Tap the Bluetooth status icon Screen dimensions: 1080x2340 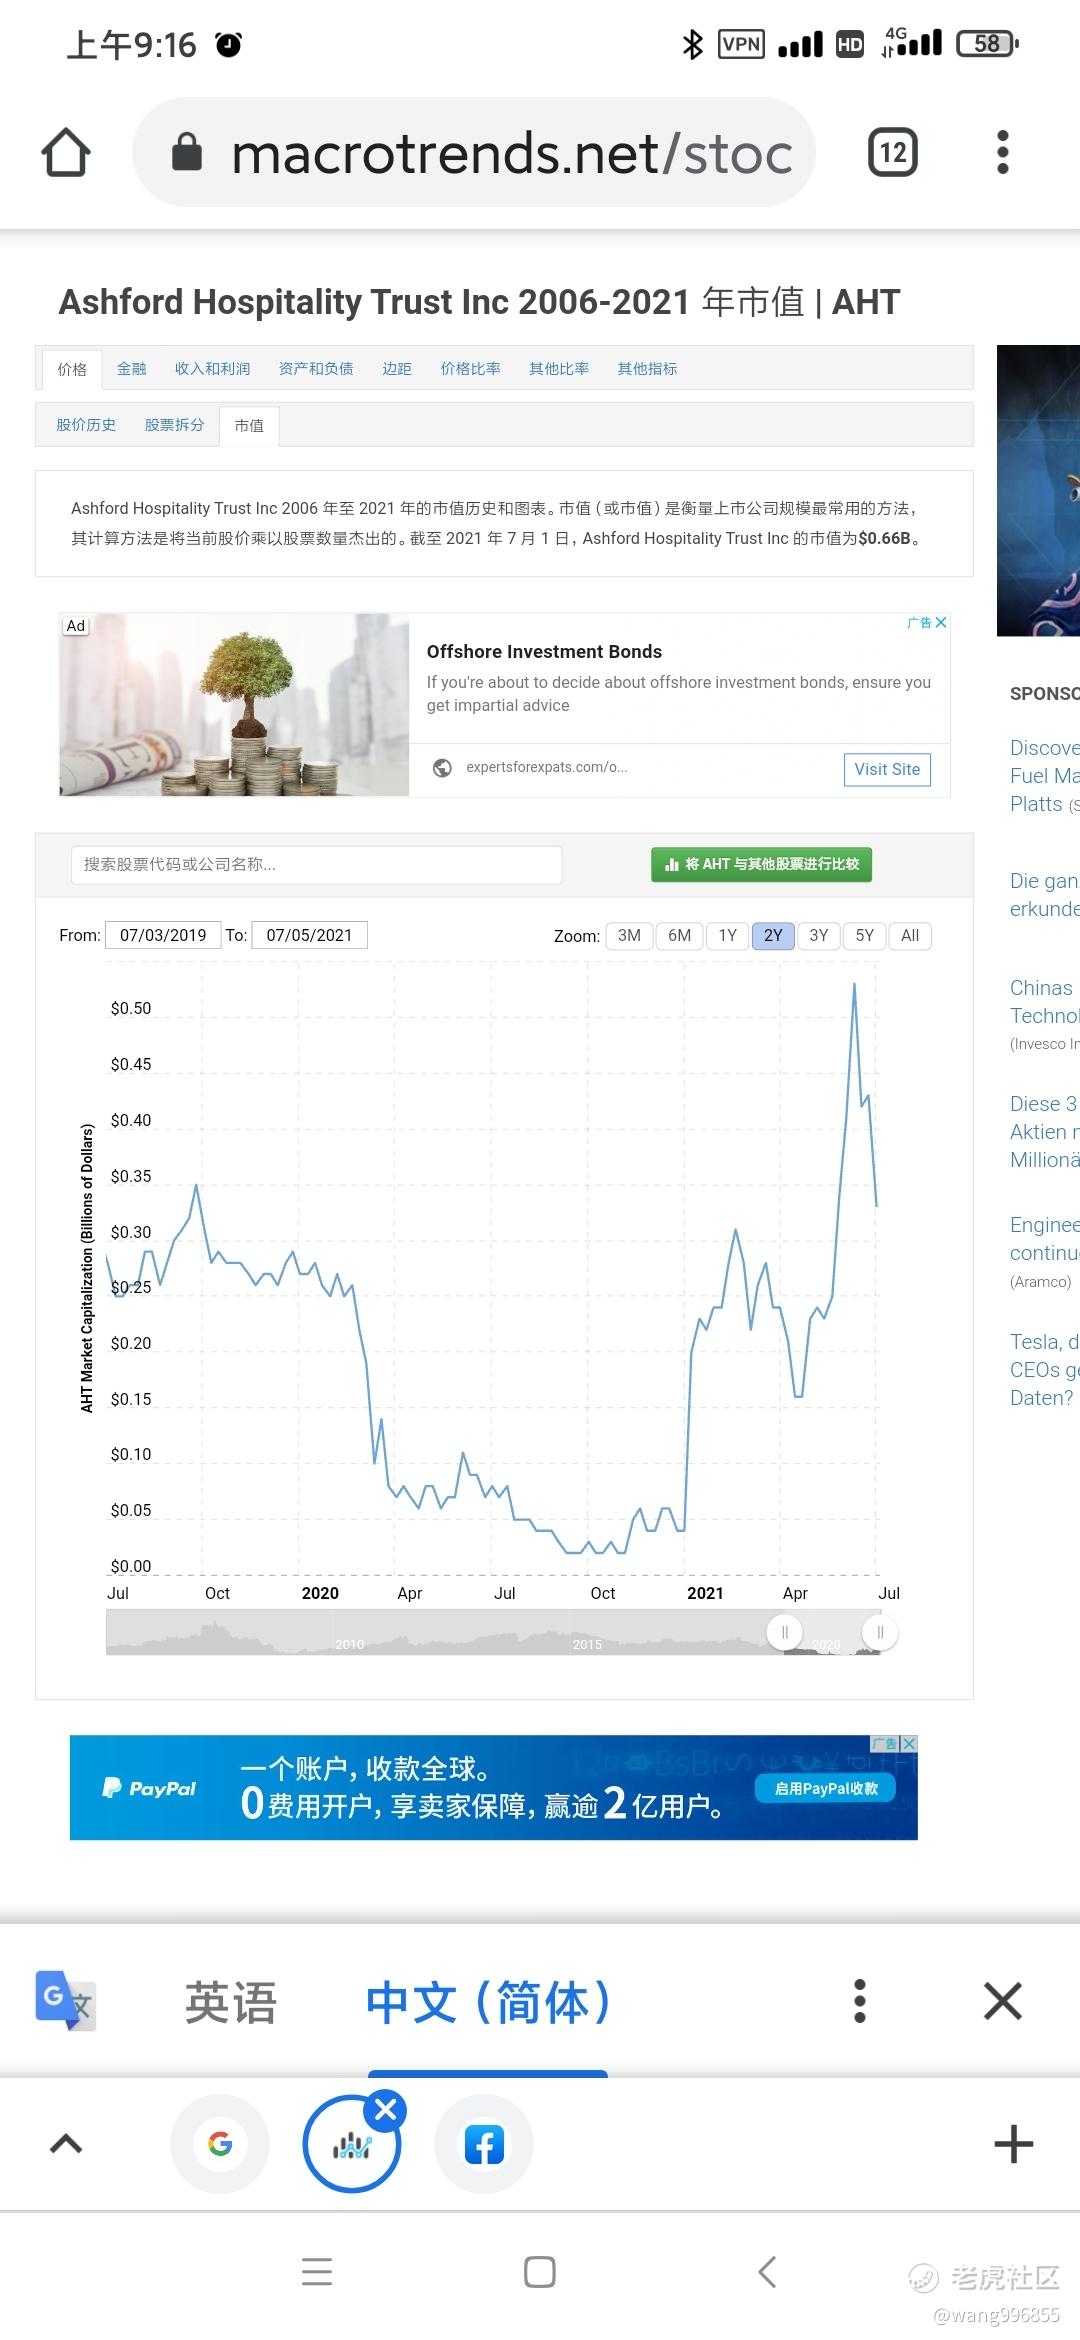pyautogui.click(x=692, y=44)
